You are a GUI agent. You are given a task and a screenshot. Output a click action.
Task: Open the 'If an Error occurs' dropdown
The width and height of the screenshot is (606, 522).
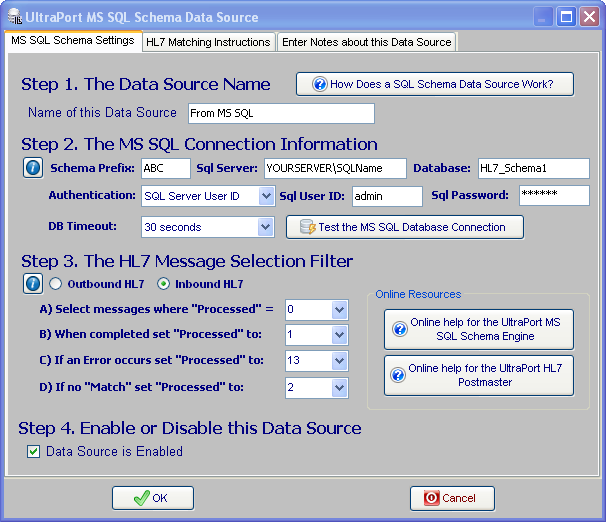339,361
